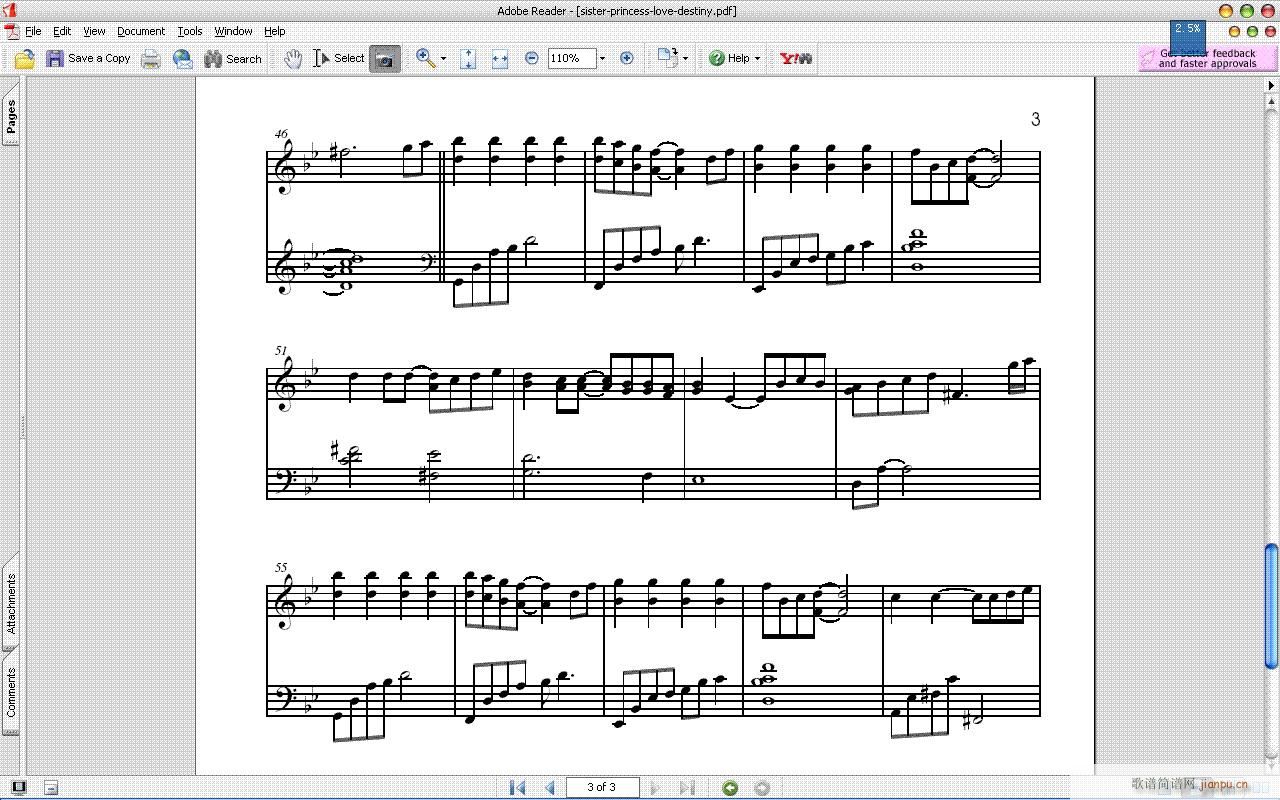The image size is (1280, 800).
Task: Go to previous page arrow
Action: [550, 787]
